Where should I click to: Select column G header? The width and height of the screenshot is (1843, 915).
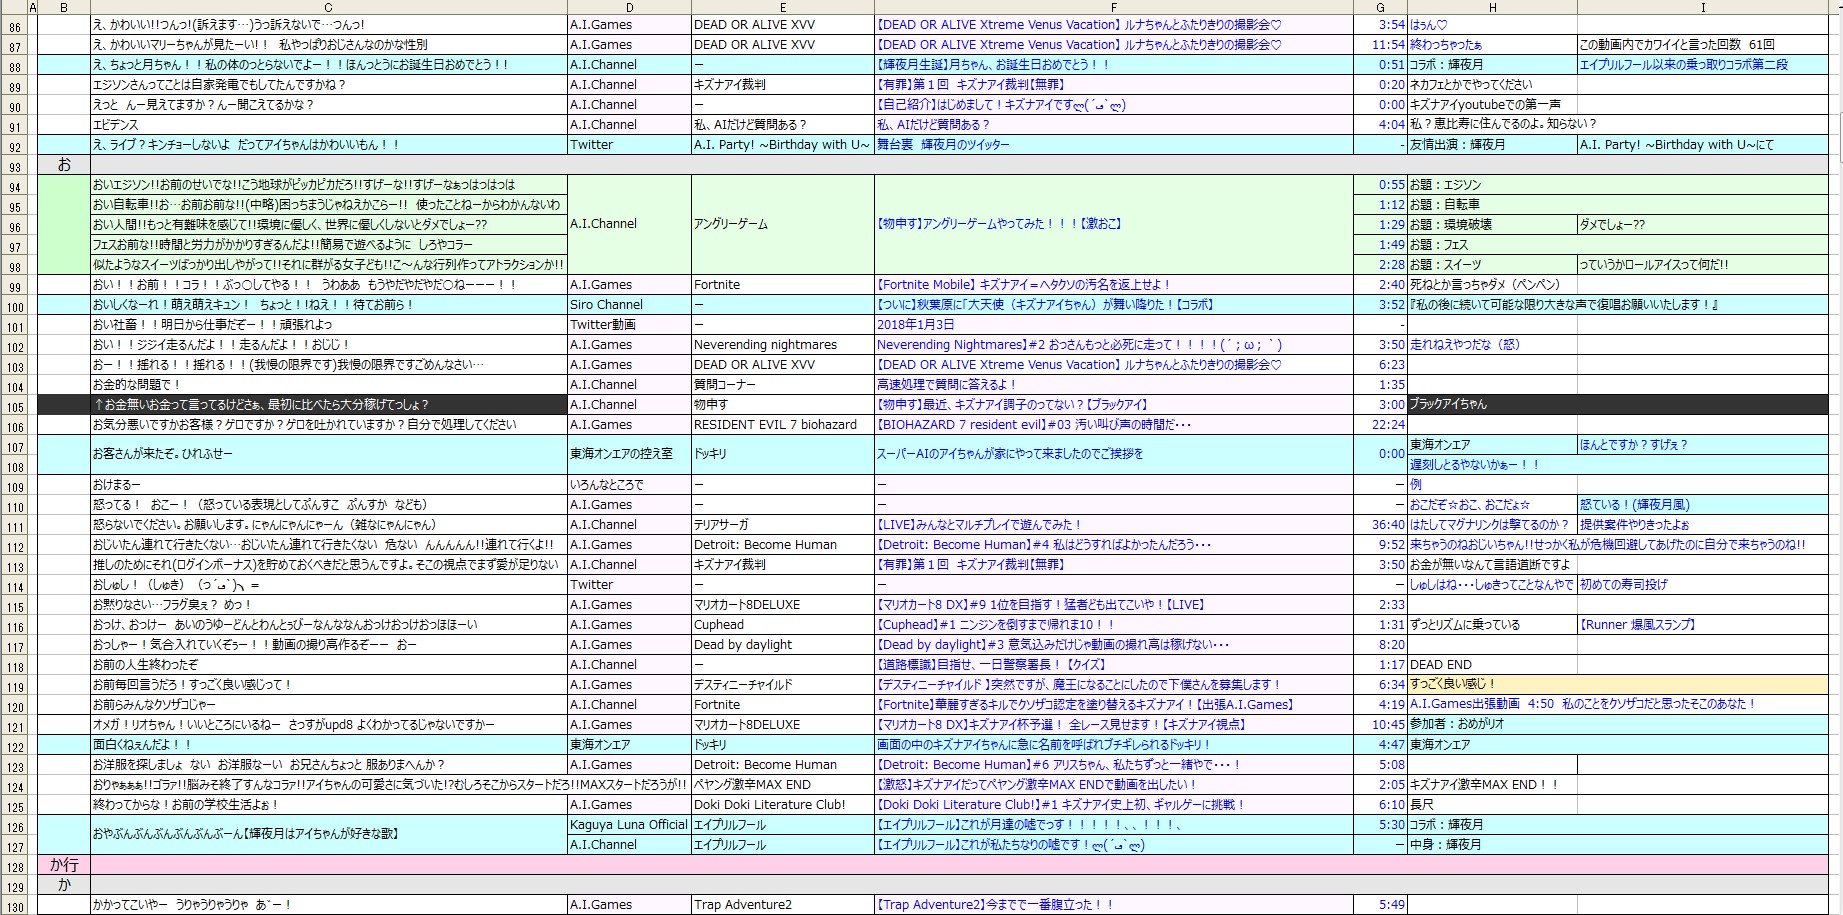click(x=1381, y=8)
